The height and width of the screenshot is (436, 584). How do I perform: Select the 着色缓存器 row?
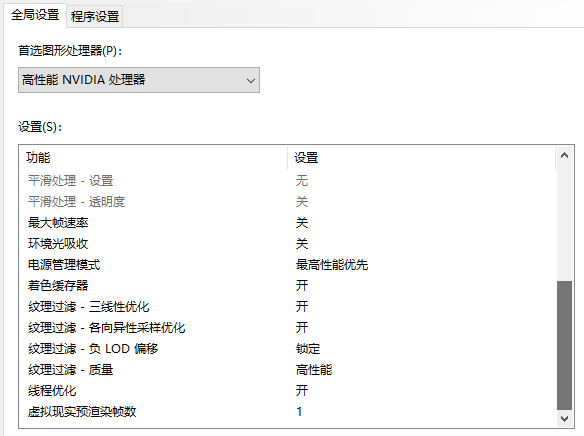287,286
